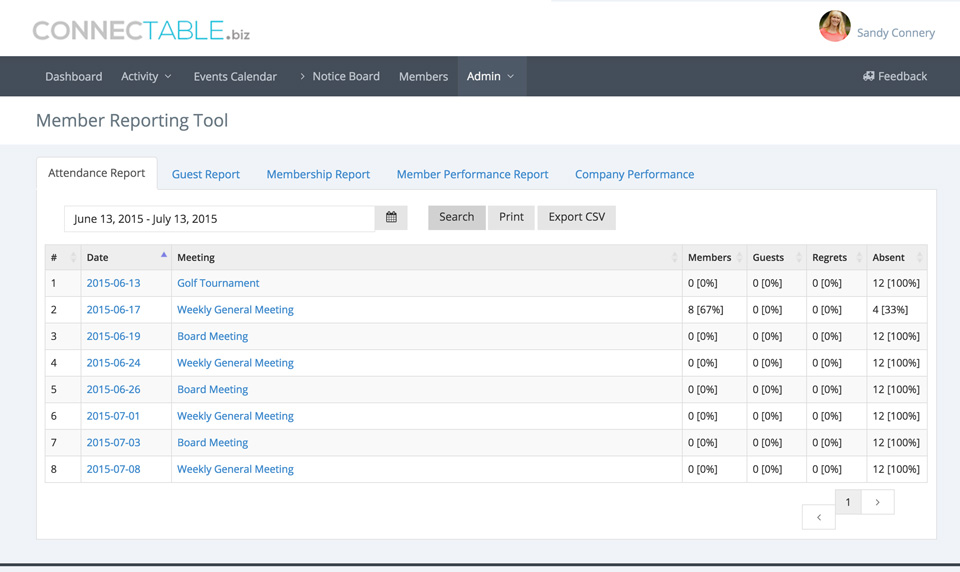960x572 pixels.
Task: Click the ConnecTable.biz logo
Action: point(141,31)
